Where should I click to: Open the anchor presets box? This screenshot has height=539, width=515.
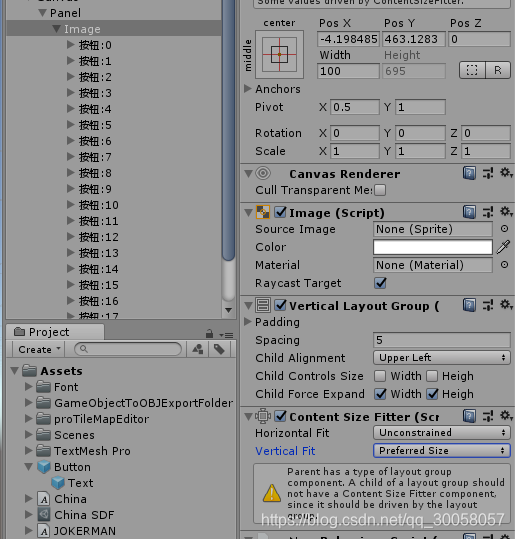pos(280,55)
